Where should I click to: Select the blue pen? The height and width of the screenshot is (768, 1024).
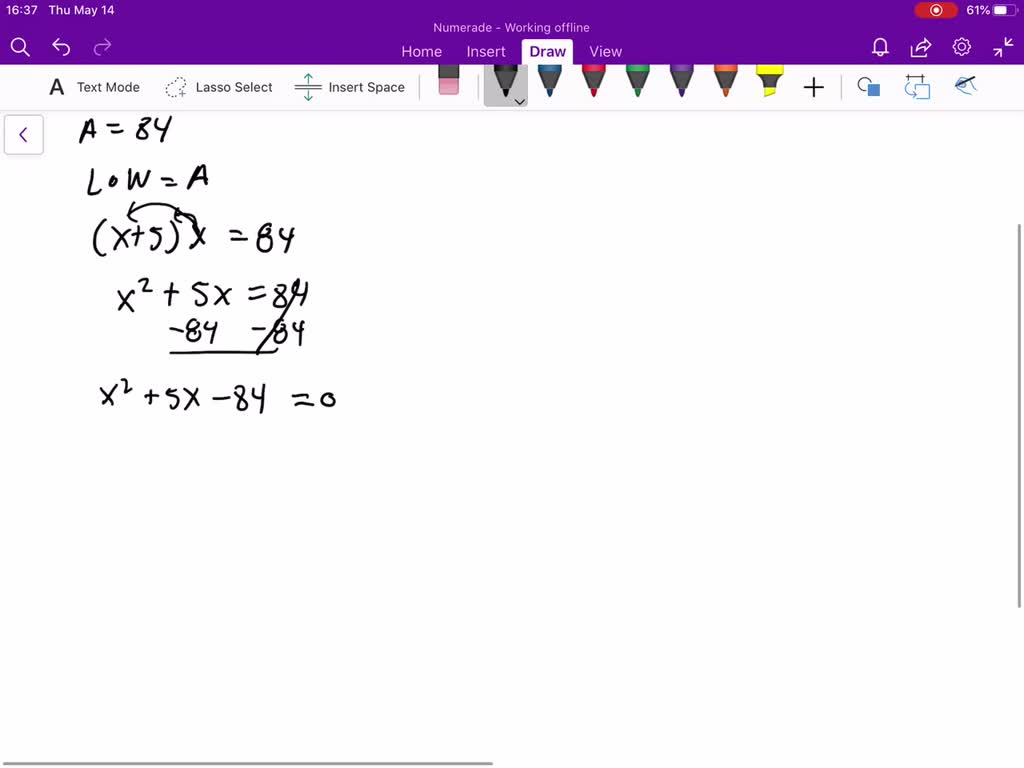tap(549, 81)
